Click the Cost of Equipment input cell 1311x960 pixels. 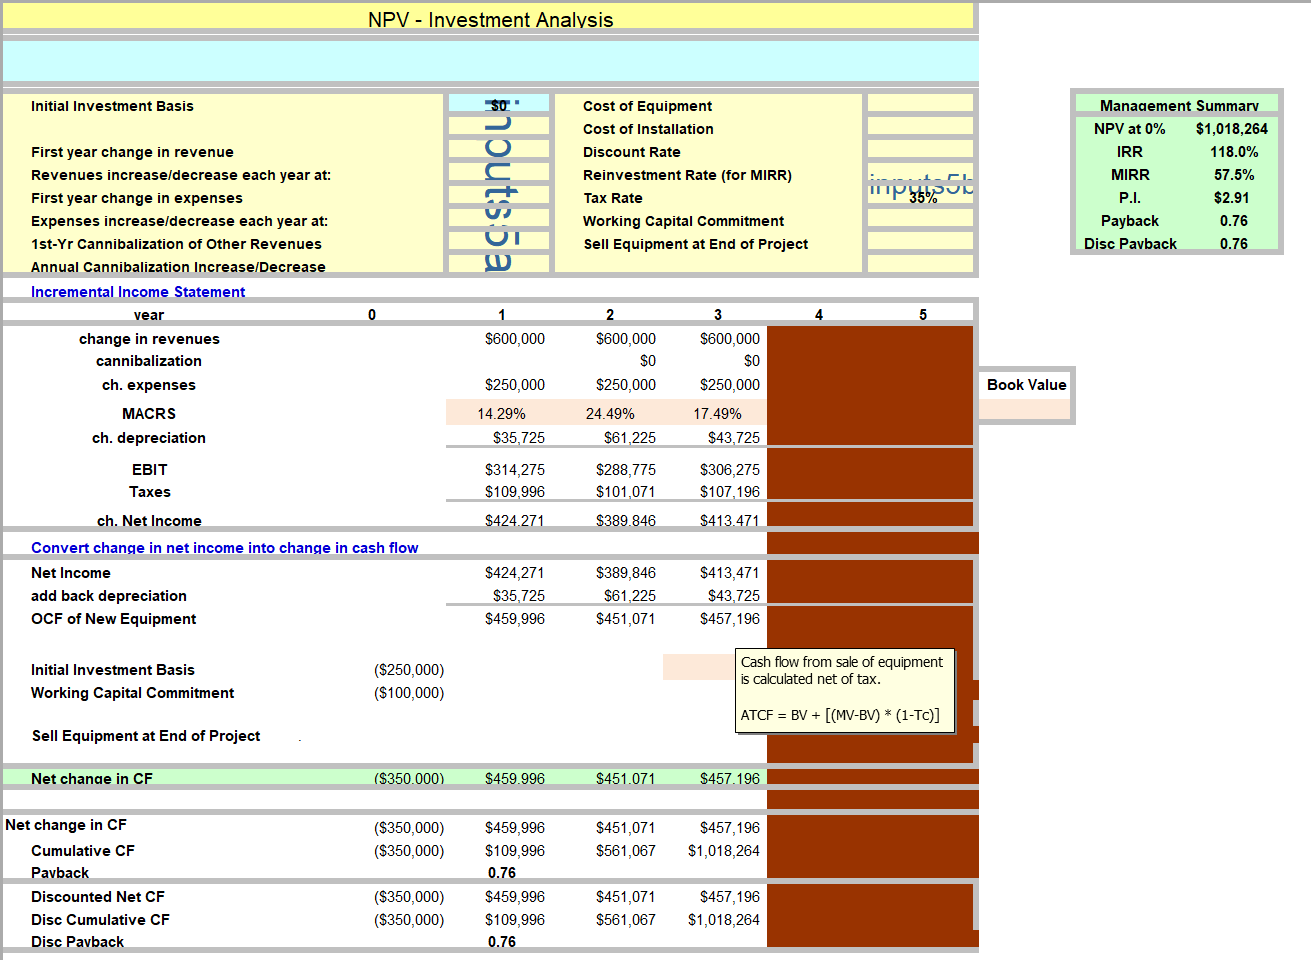coord(919,105)
